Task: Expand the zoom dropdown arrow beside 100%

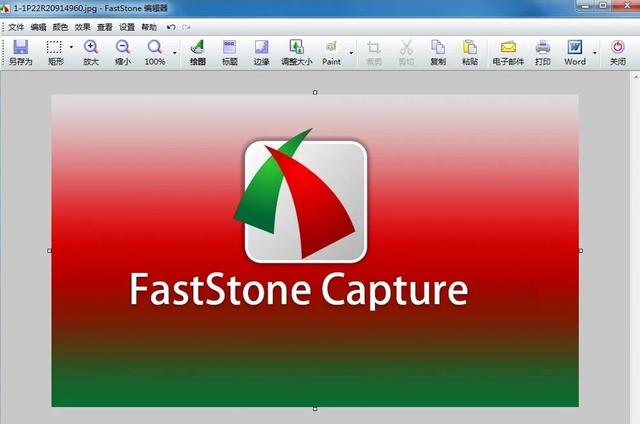Action: (x=175, y=53)
